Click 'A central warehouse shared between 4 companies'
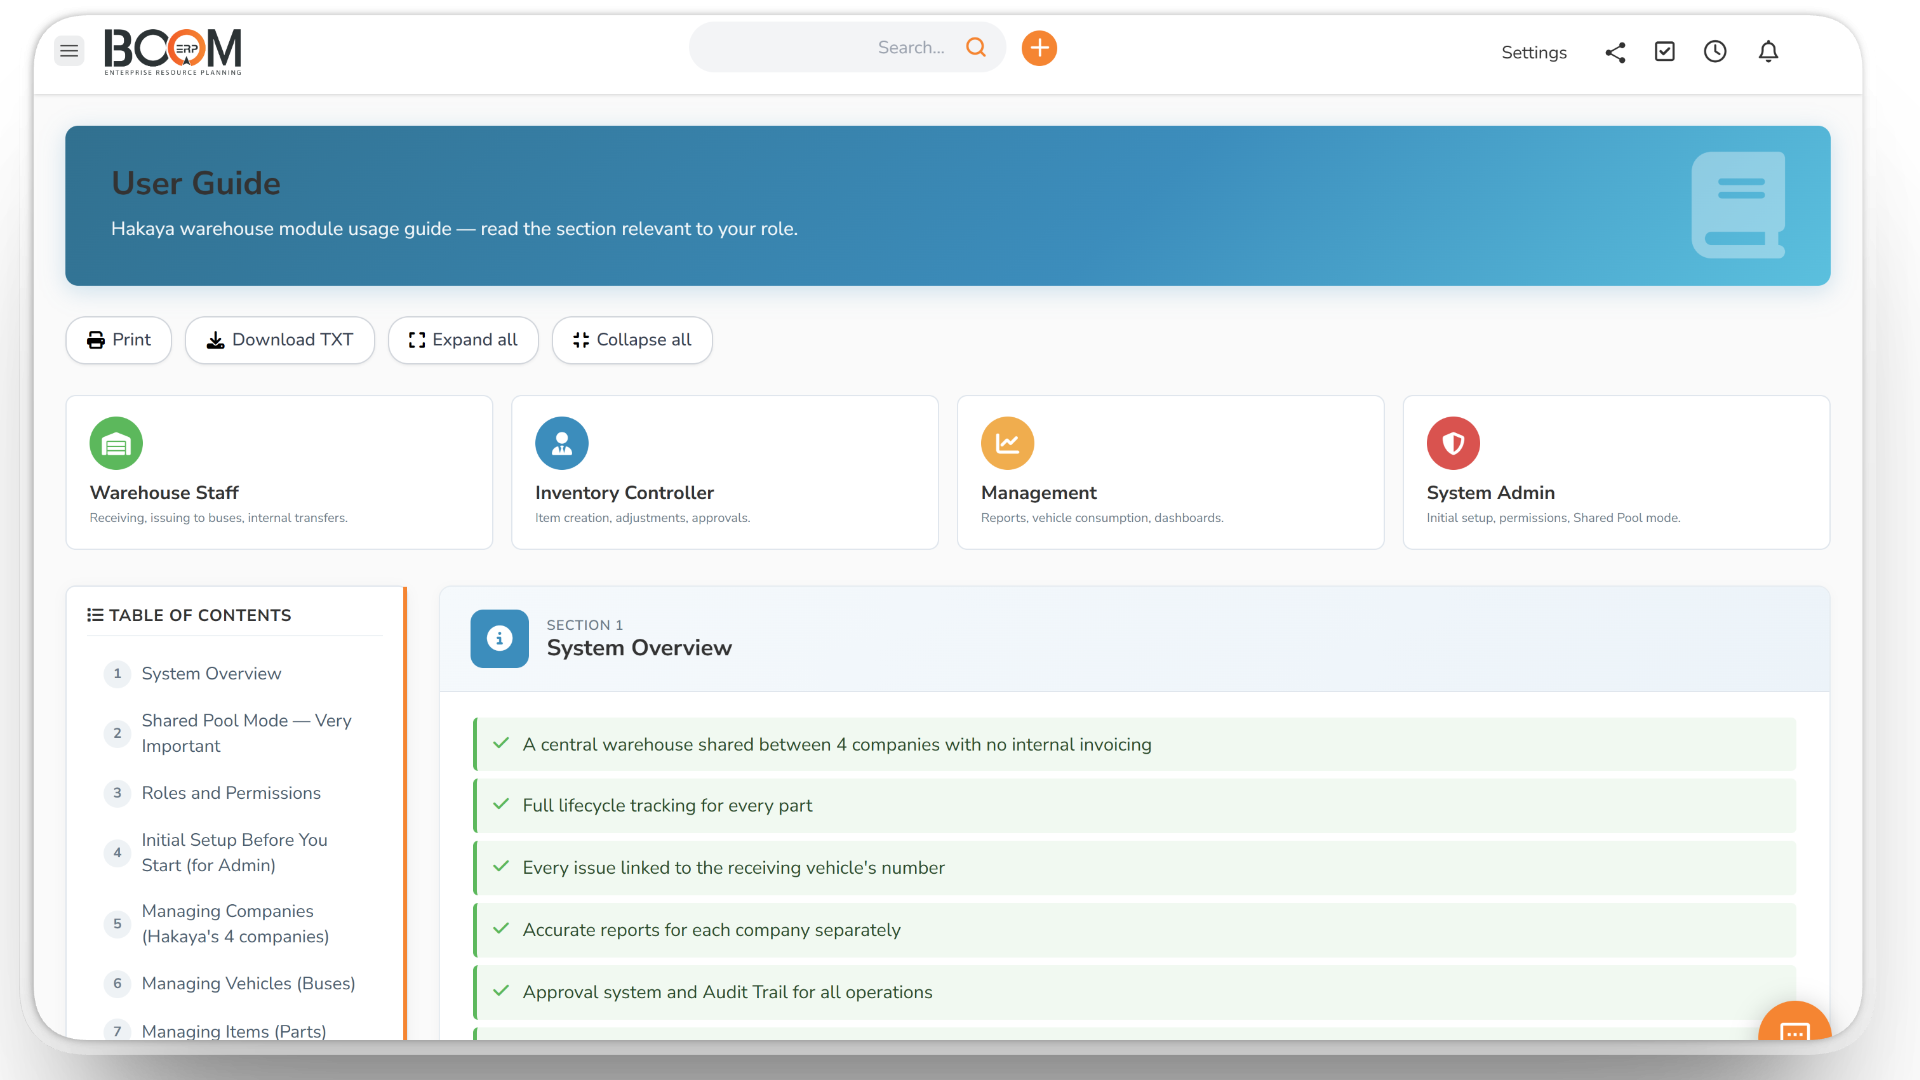Viewport: 1920px width, 1080px height. (x=1135, y=744)
